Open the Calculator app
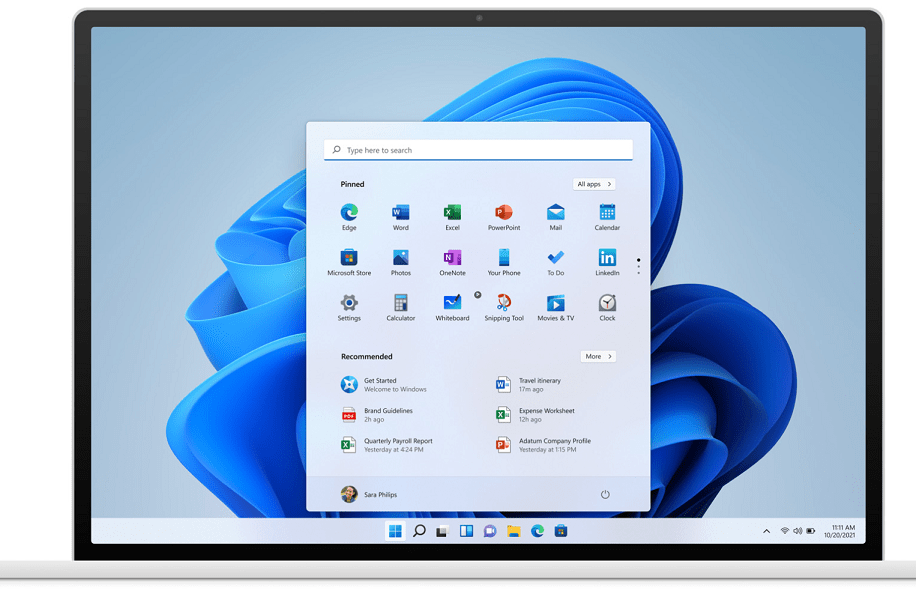 [400, 303]
